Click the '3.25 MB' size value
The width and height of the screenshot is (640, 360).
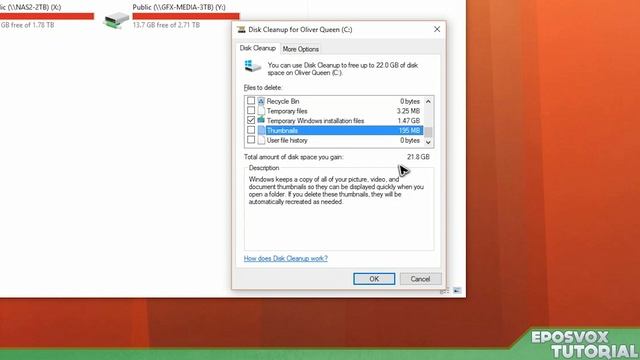tap(408, 111)
